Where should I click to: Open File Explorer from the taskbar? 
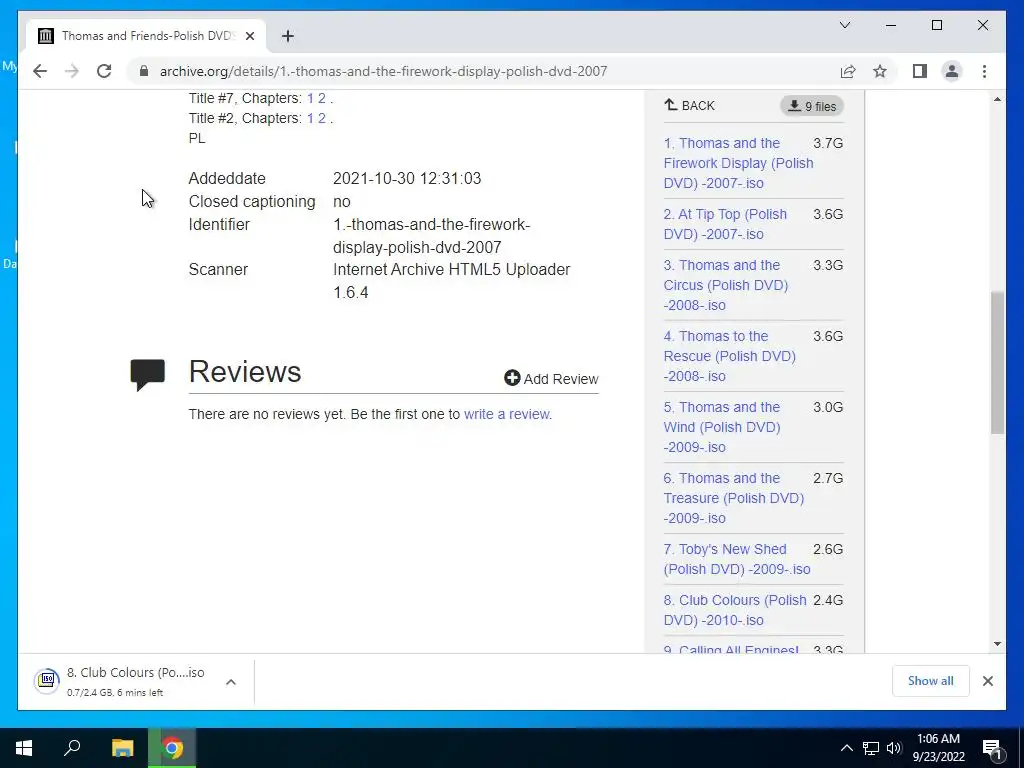click(x=122, y=748)
